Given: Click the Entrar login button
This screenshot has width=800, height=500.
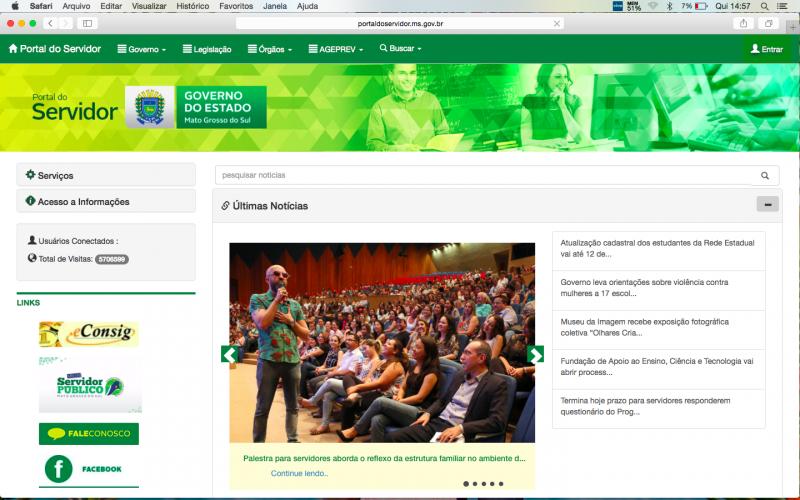Looking at the screenshot, I should 766,49.
